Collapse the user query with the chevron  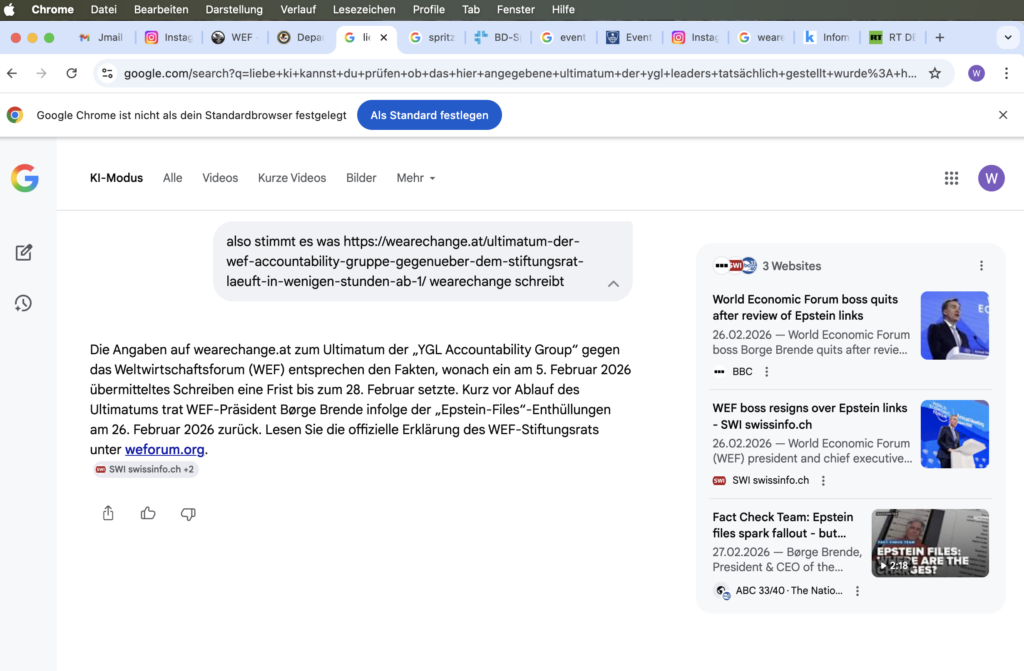point(613,284)
